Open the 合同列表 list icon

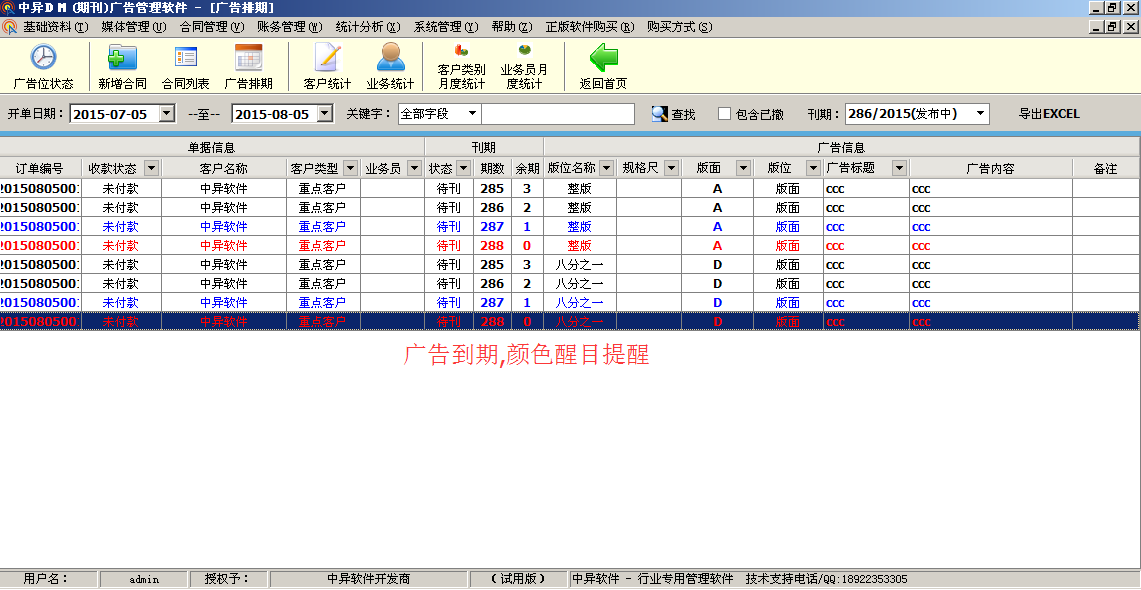(x=186, y=58)
